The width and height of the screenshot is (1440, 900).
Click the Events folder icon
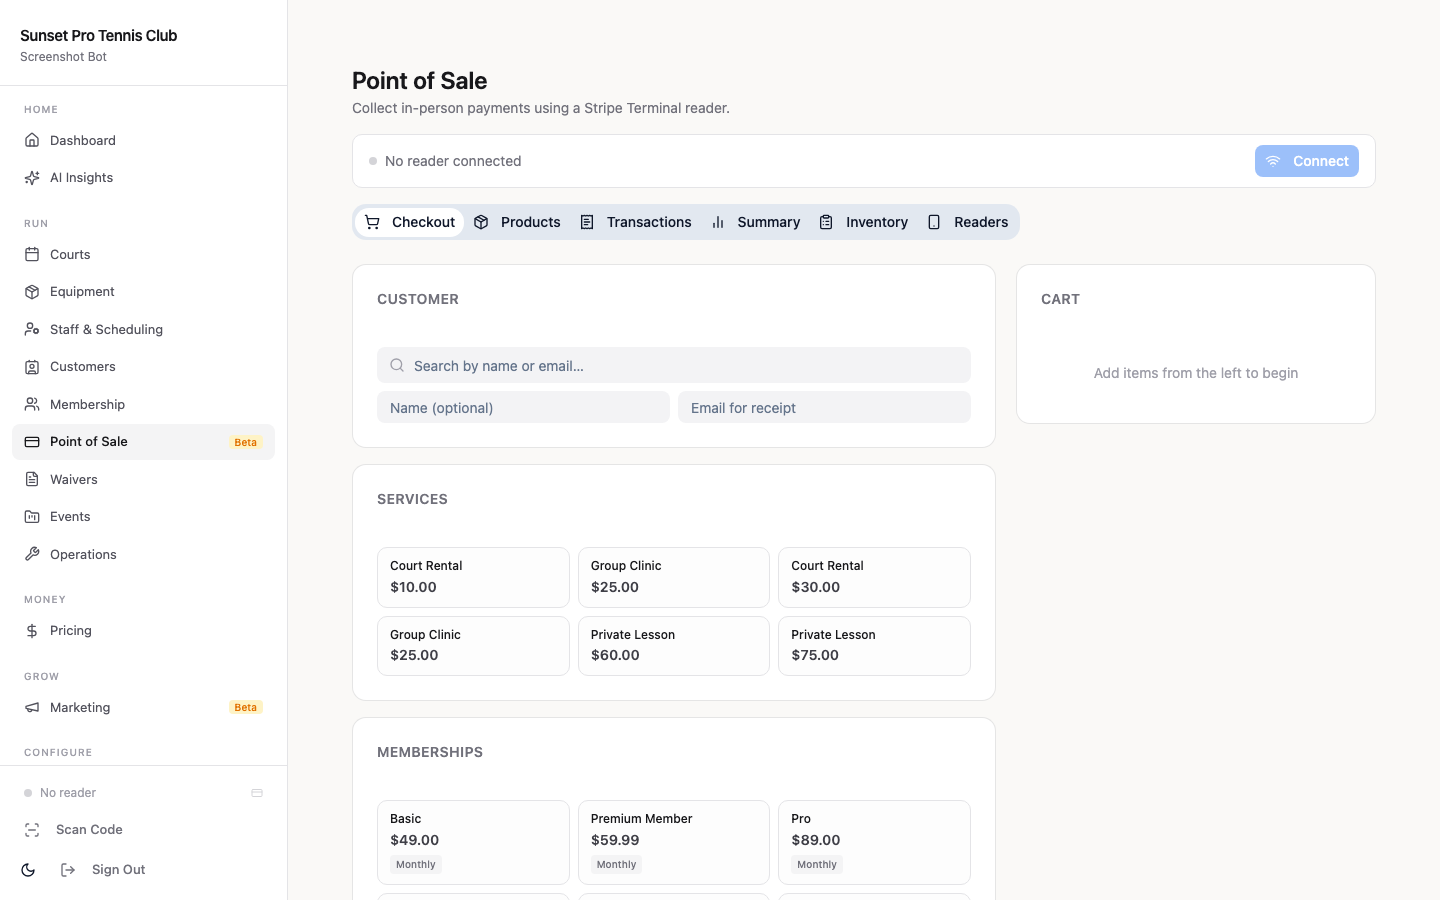pyautogui.click(x=32, y=517)
